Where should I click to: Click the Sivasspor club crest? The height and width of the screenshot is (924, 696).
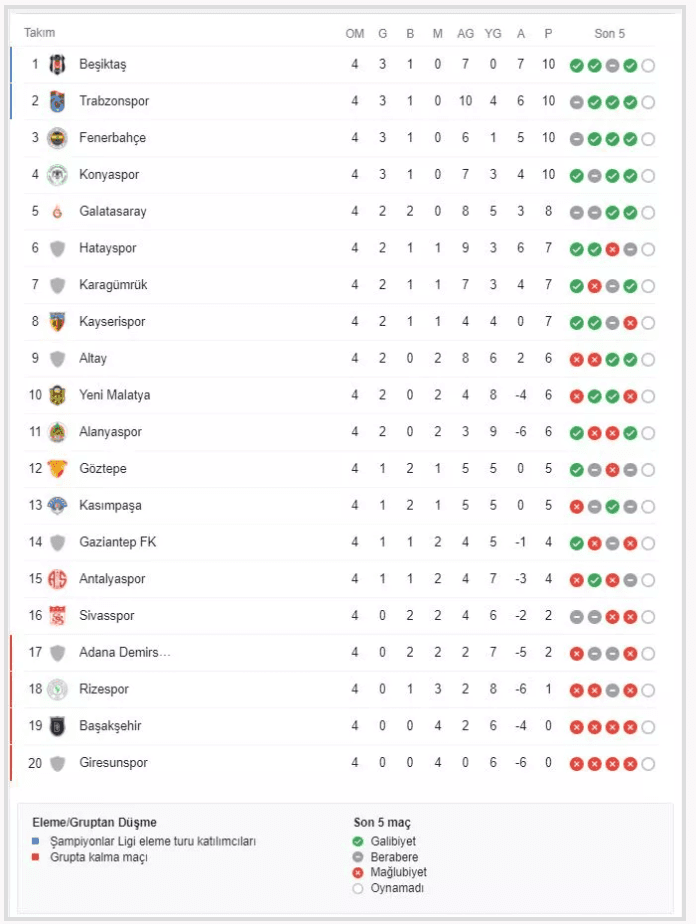57,616
